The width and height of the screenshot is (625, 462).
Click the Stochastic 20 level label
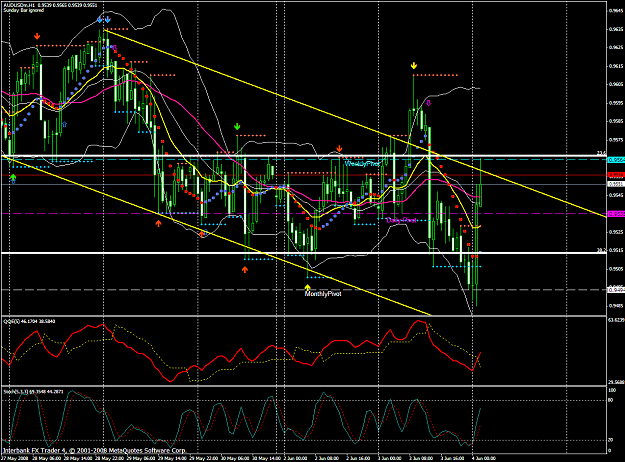point(610,440)
